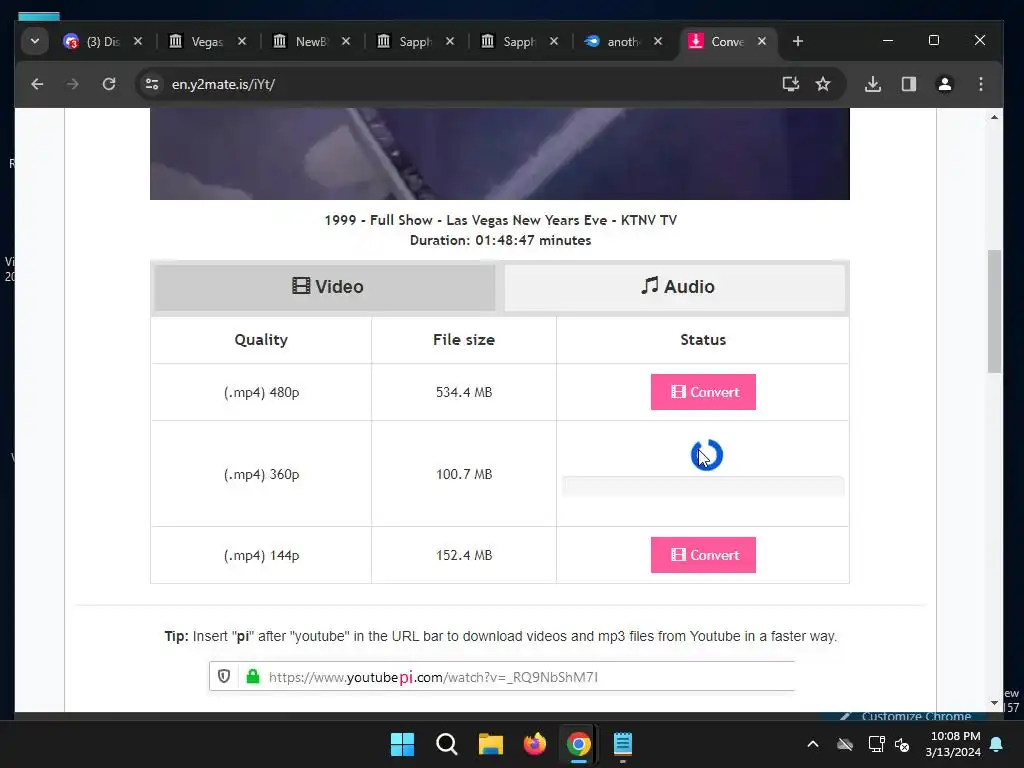
Task: Click the Status column header
Action: (703, 340)
